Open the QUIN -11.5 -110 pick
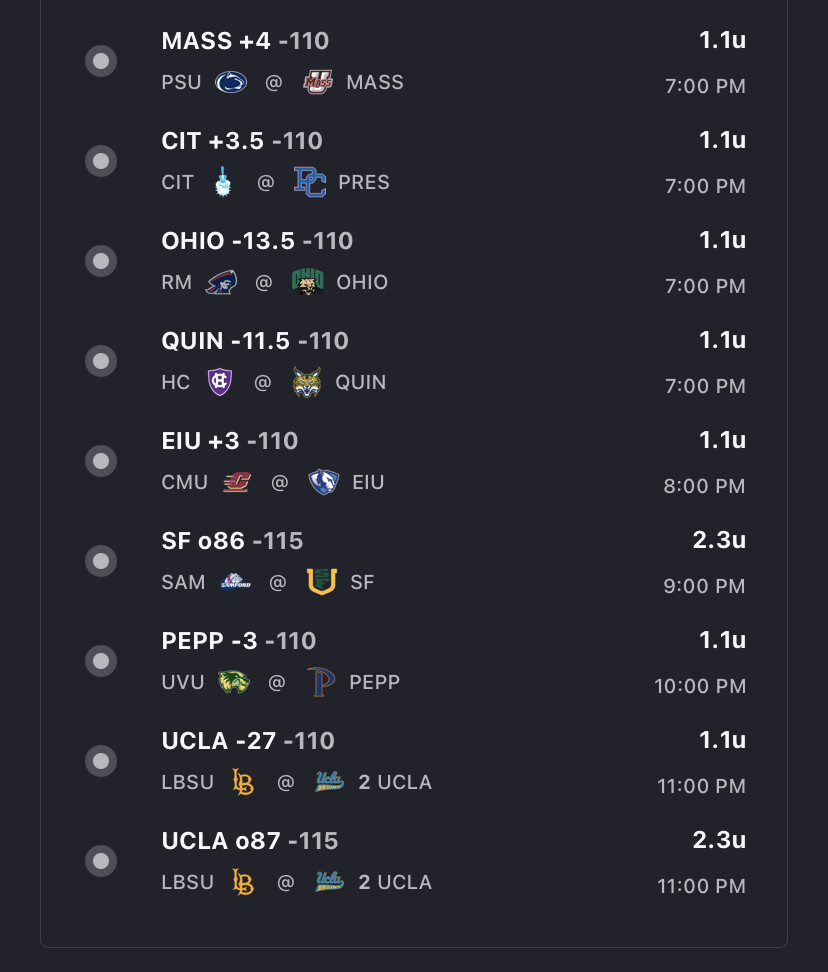The width and height of the screenshot is (828, 972). point(255,341)
